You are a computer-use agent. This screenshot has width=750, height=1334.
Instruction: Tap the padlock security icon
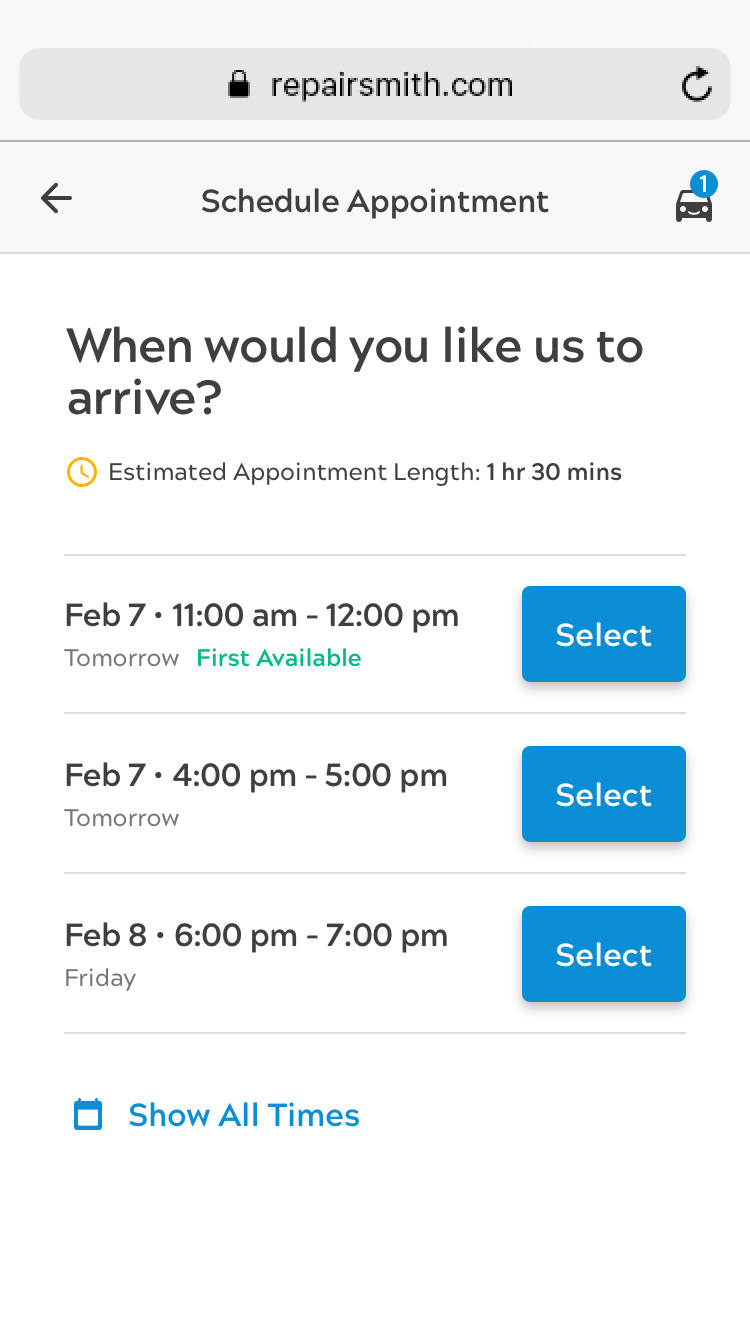click(238, 85)
